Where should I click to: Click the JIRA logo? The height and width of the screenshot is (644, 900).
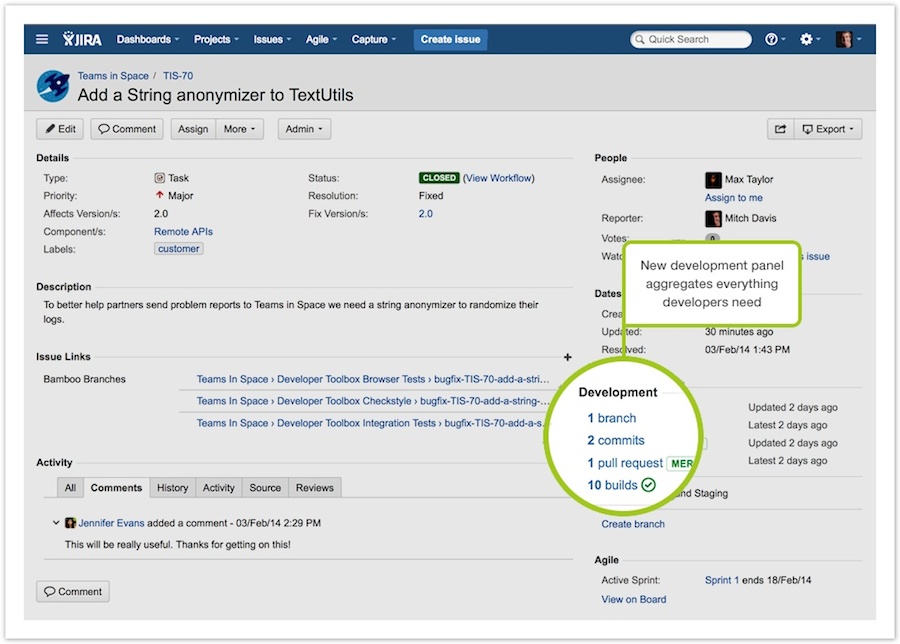tap(82, 39)
